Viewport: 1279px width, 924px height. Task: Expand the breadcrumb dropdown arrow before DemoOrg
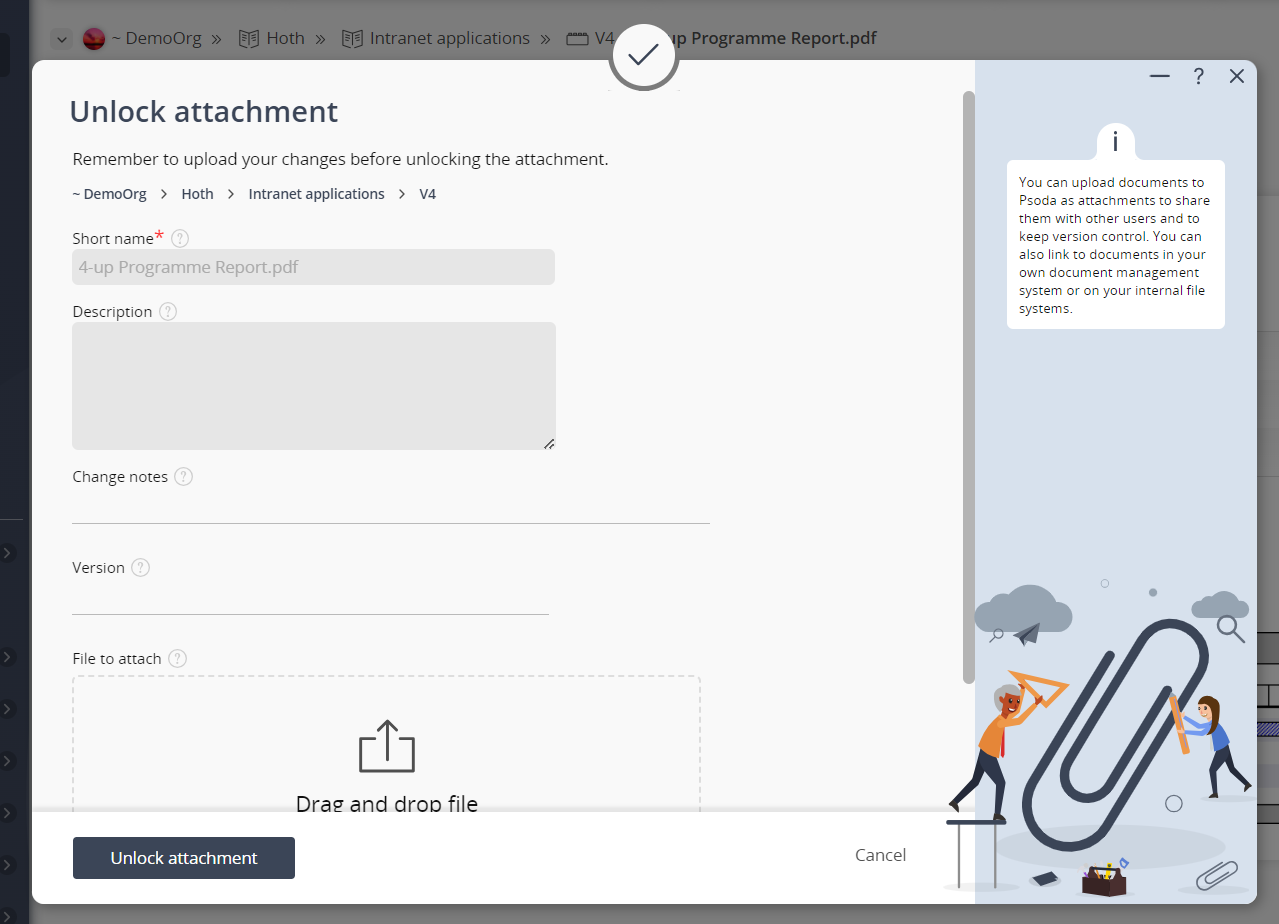[62, 39]
